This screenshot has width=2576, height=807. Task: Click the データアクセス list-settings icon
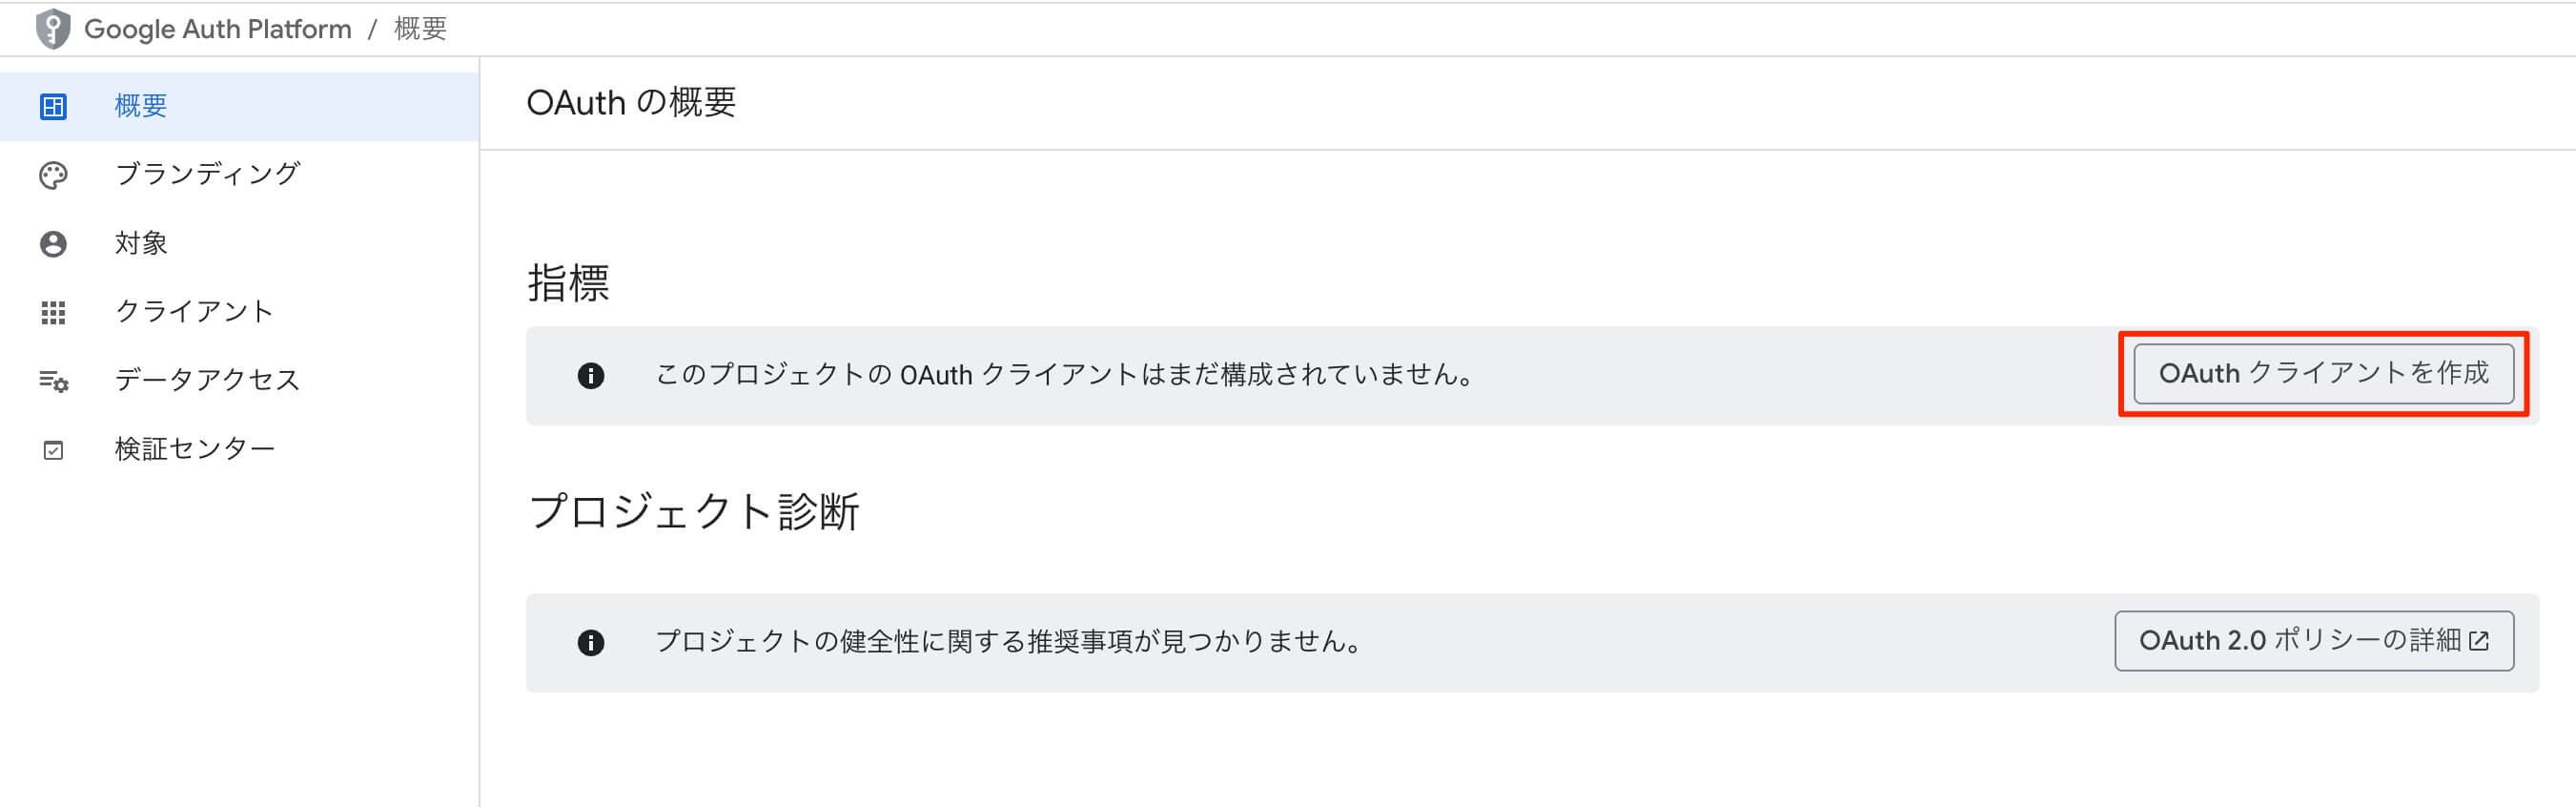coord(53,381)
